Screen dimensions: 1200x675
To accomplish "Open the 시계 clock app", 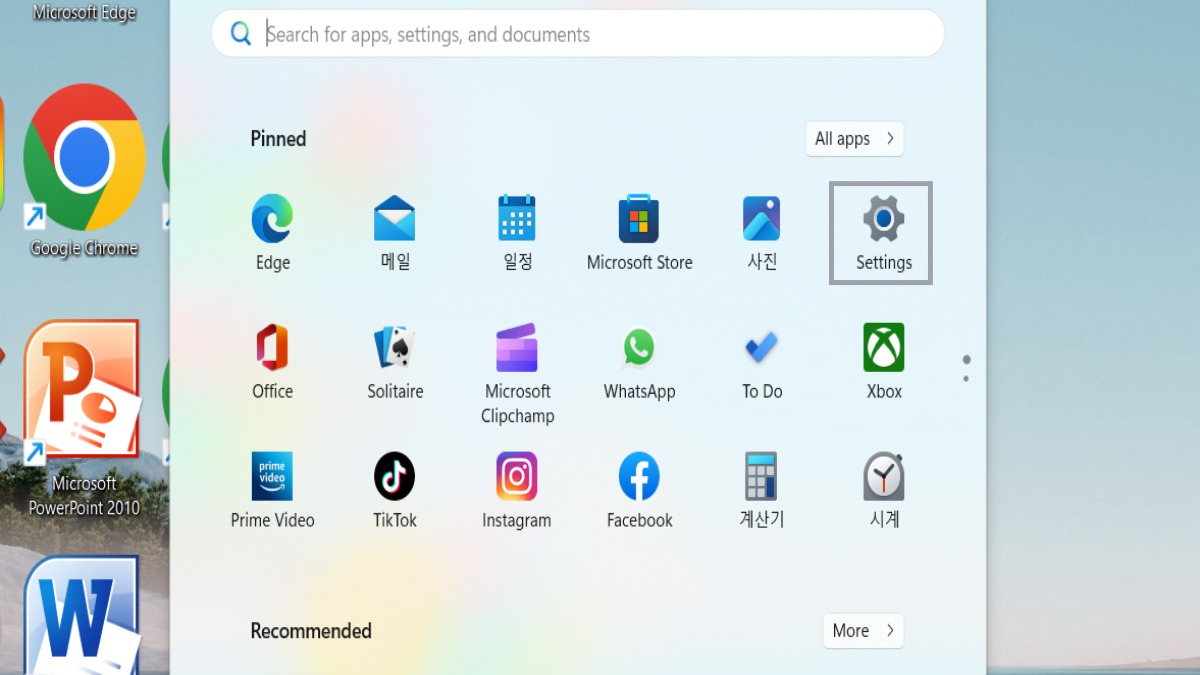I will (884, 490).
